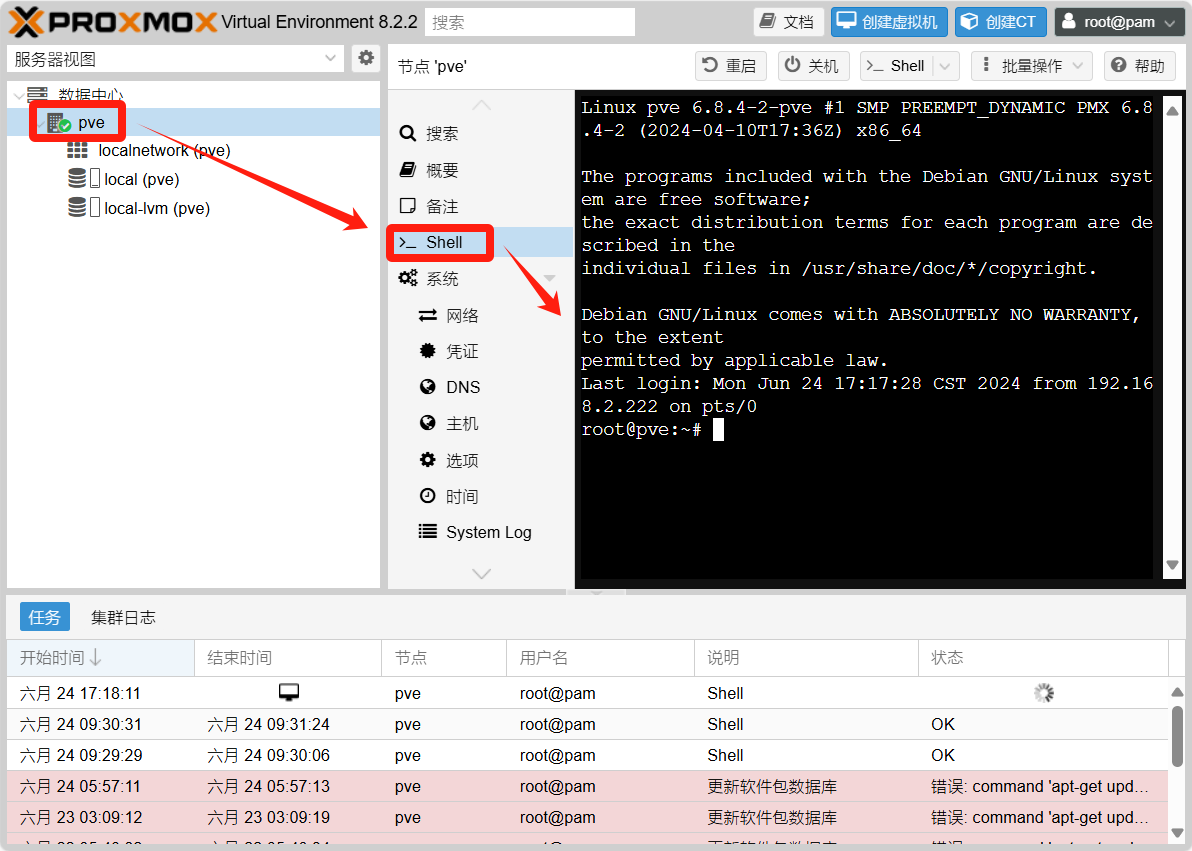Open System Log in side menu
1192x851 pixels.
tap(488, 532)
